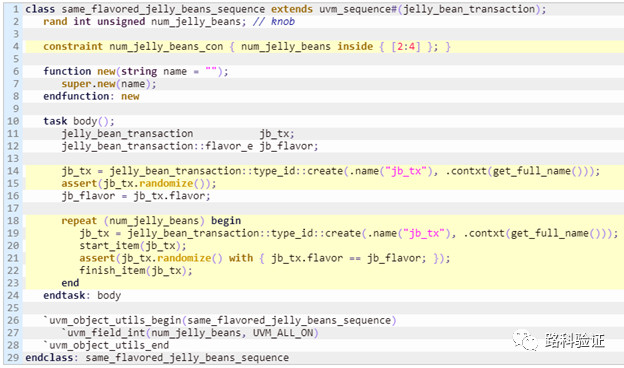Click the "function" keyword on line 6
The width and height of the screenshot is (624, 368).
[x=67, y=71]
